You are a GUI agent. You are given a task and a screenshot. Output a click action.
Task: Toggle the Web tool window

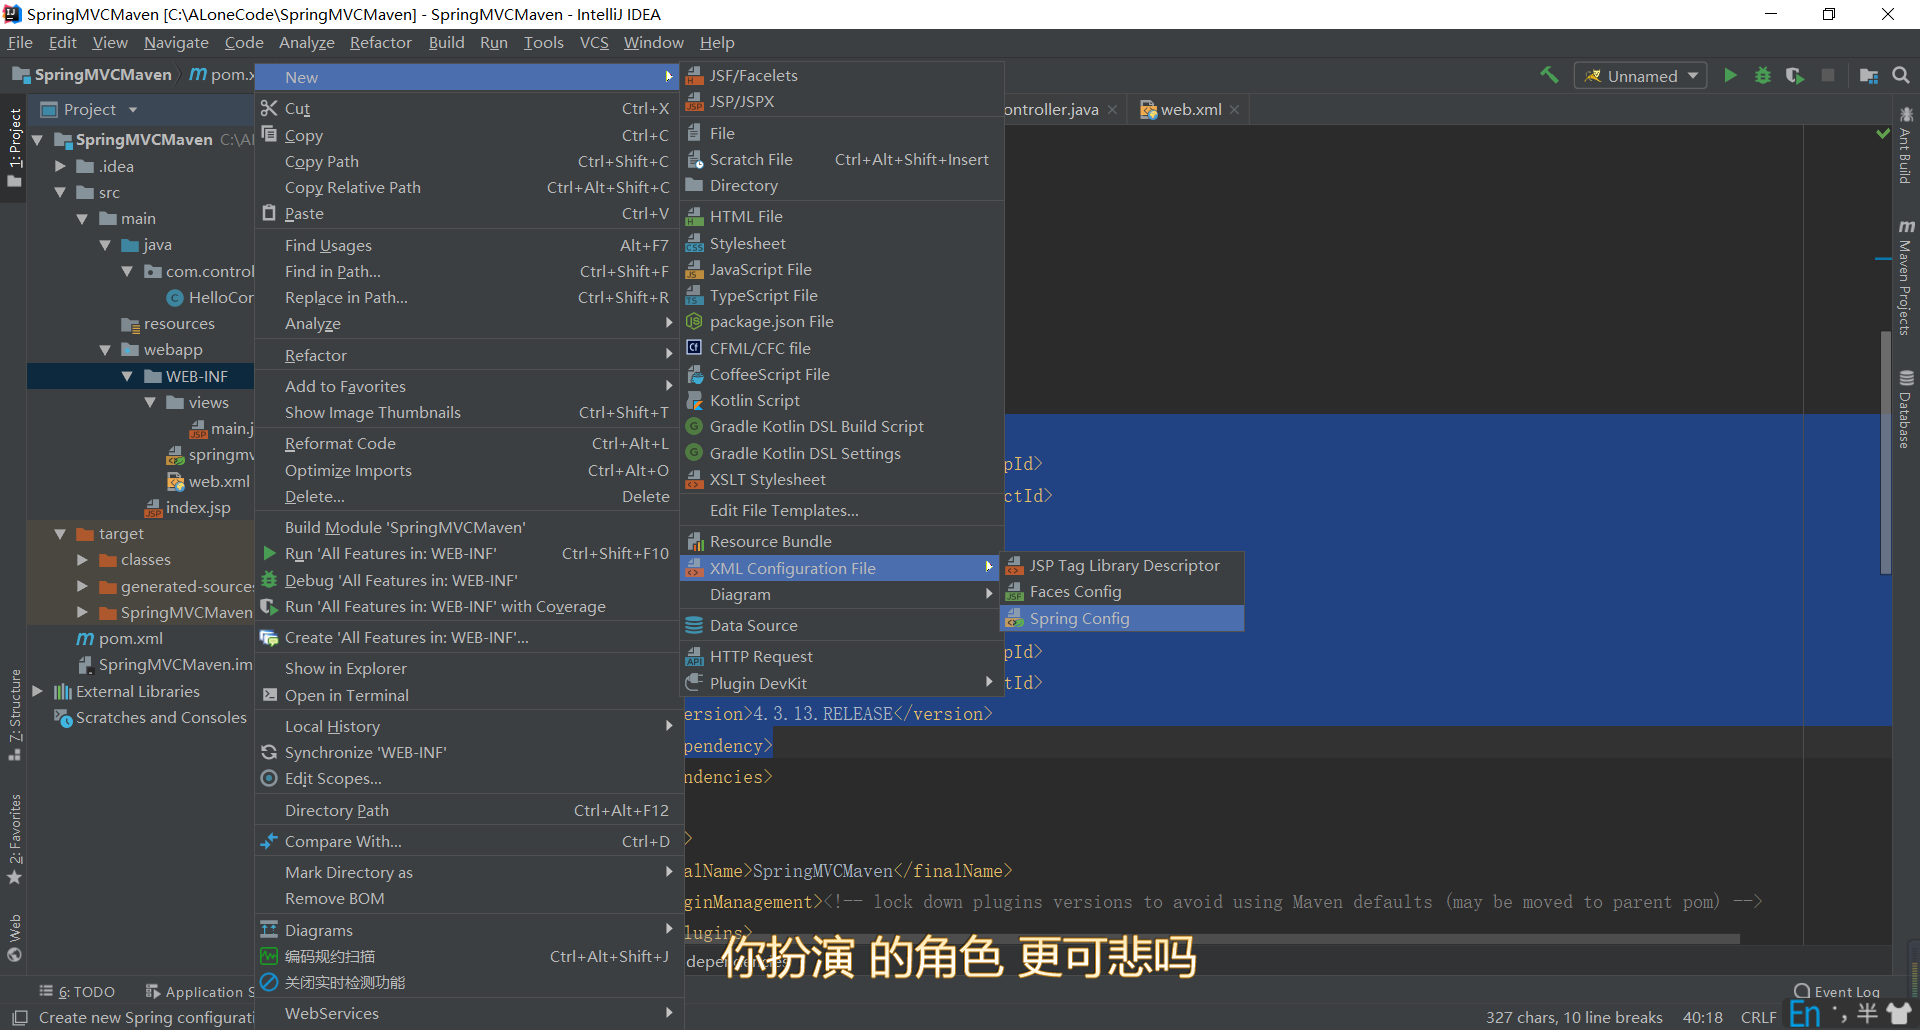click(14, 937)
